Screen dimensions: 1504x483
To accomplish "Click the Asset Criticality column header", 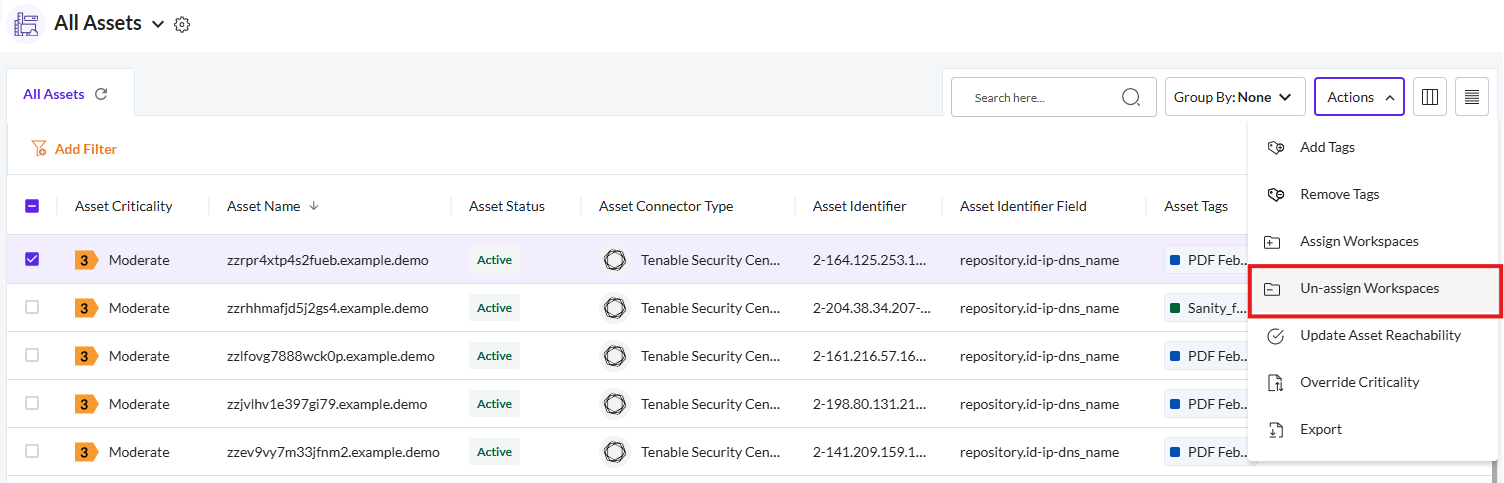I will pyautogui.click(x=123, y=206).
